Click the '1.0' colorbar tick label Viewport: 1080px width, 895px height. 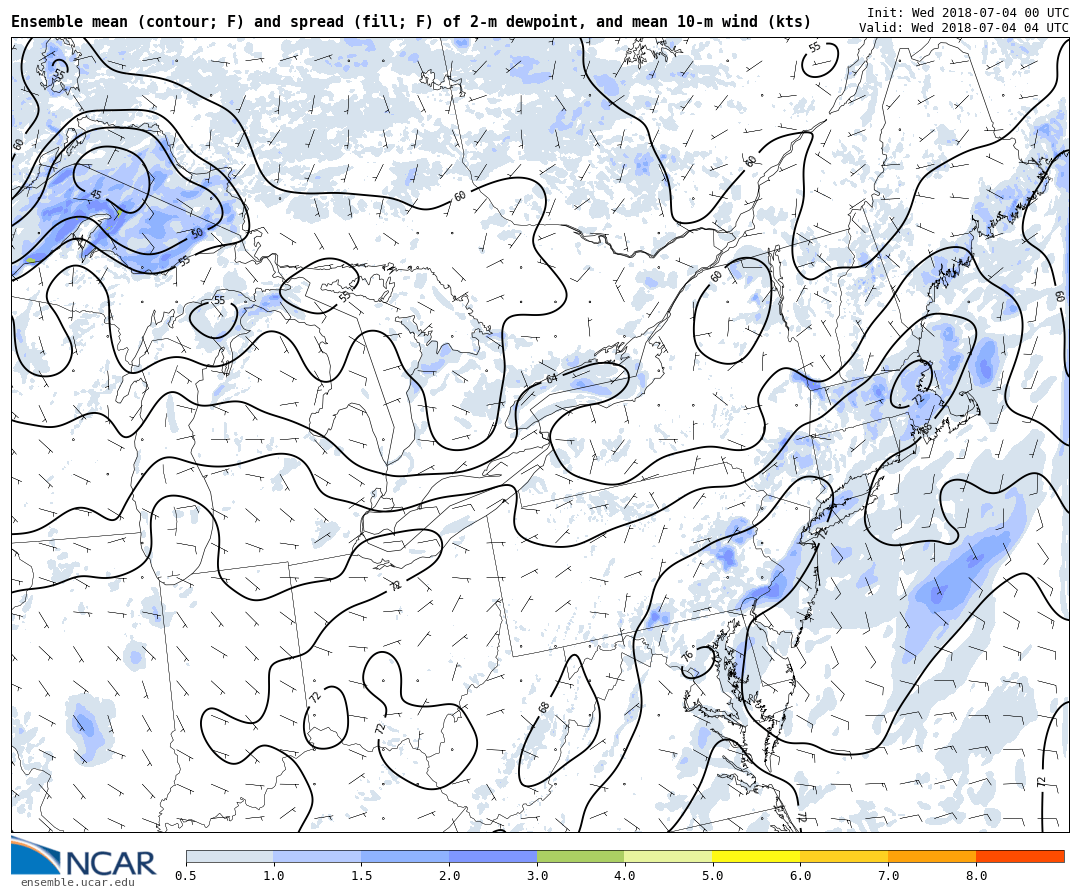pyautogui.click(x=274, y=876)
